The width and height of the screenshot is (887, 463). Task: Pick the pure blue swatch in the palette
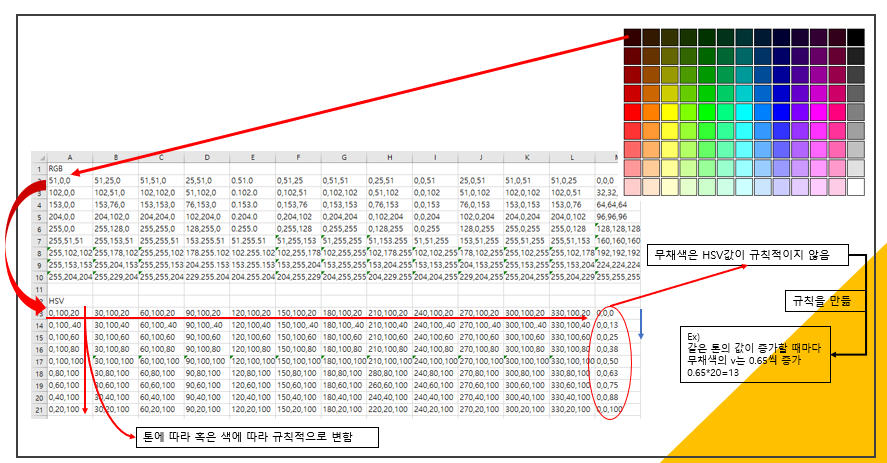781,112
